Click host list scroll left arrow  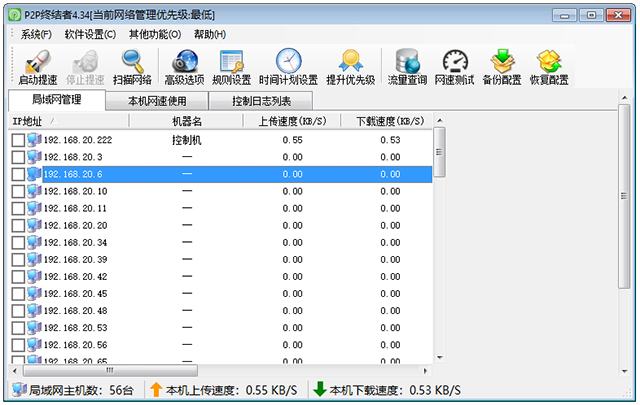pos(15,371)
